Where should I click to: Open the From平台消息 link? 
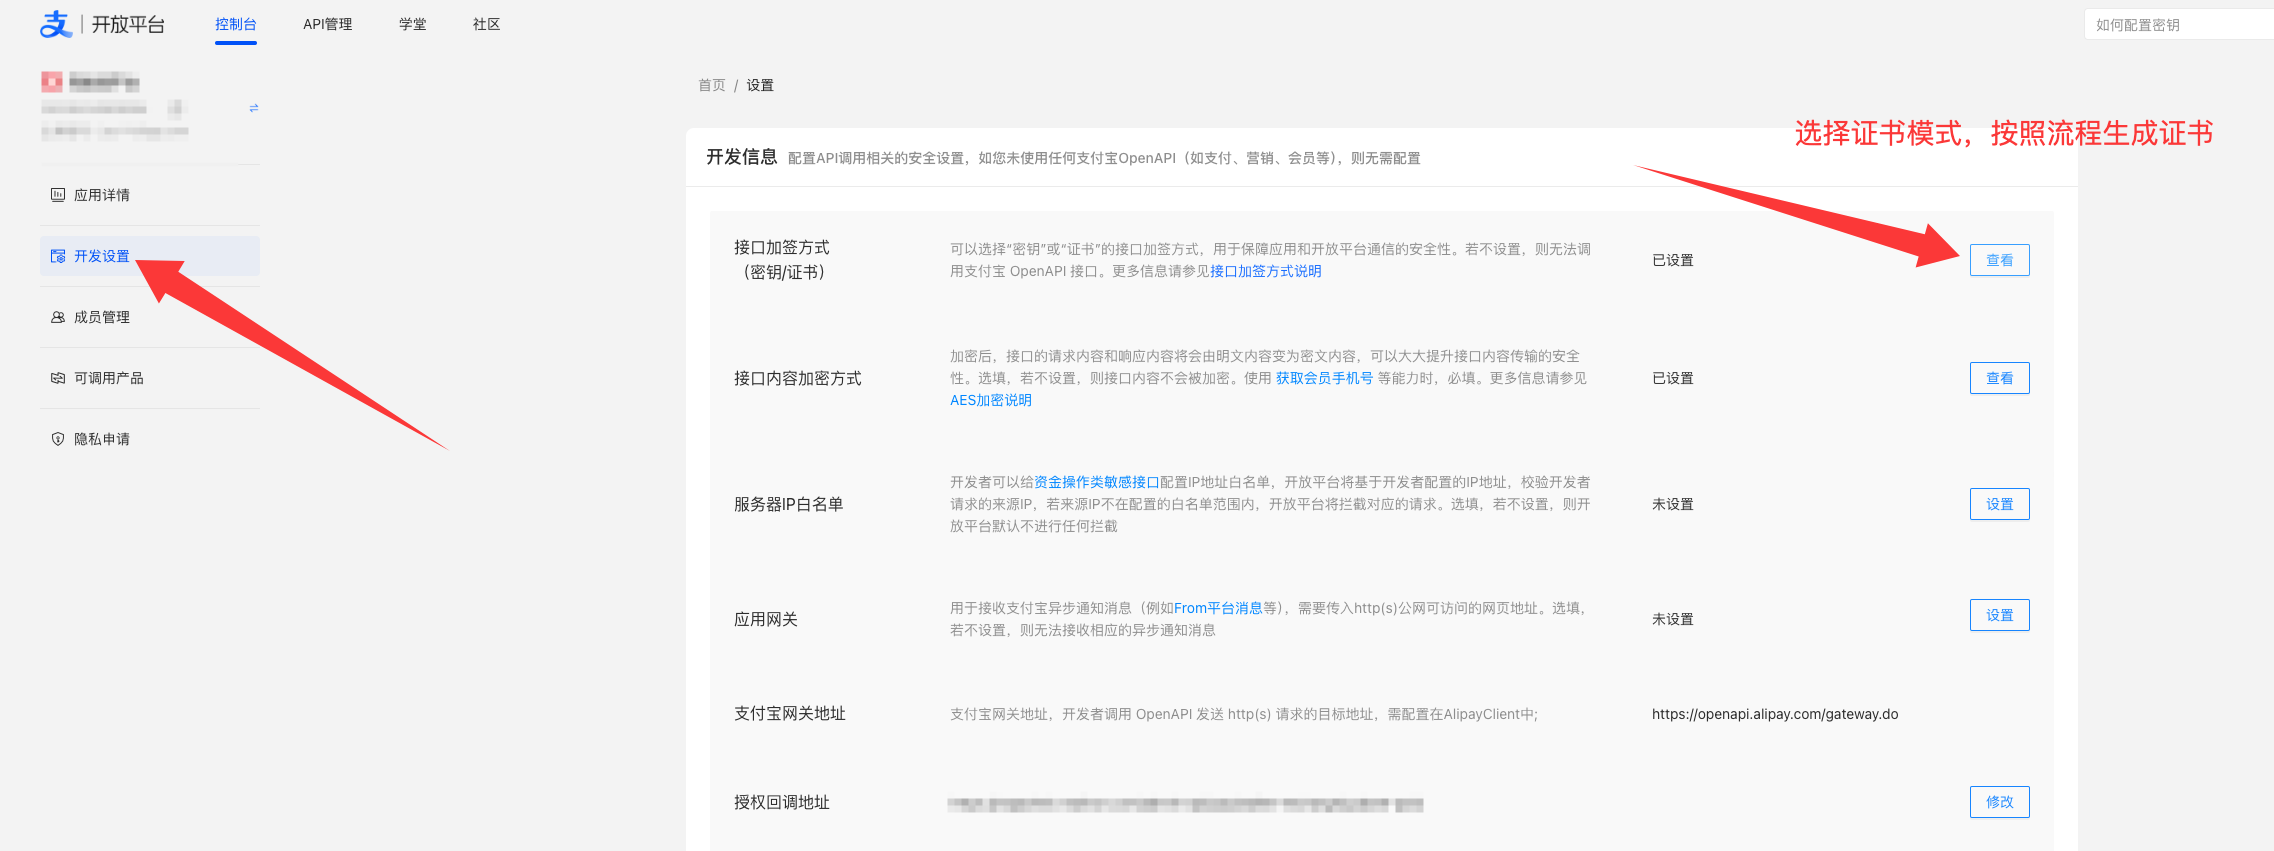pos(1218,608)
